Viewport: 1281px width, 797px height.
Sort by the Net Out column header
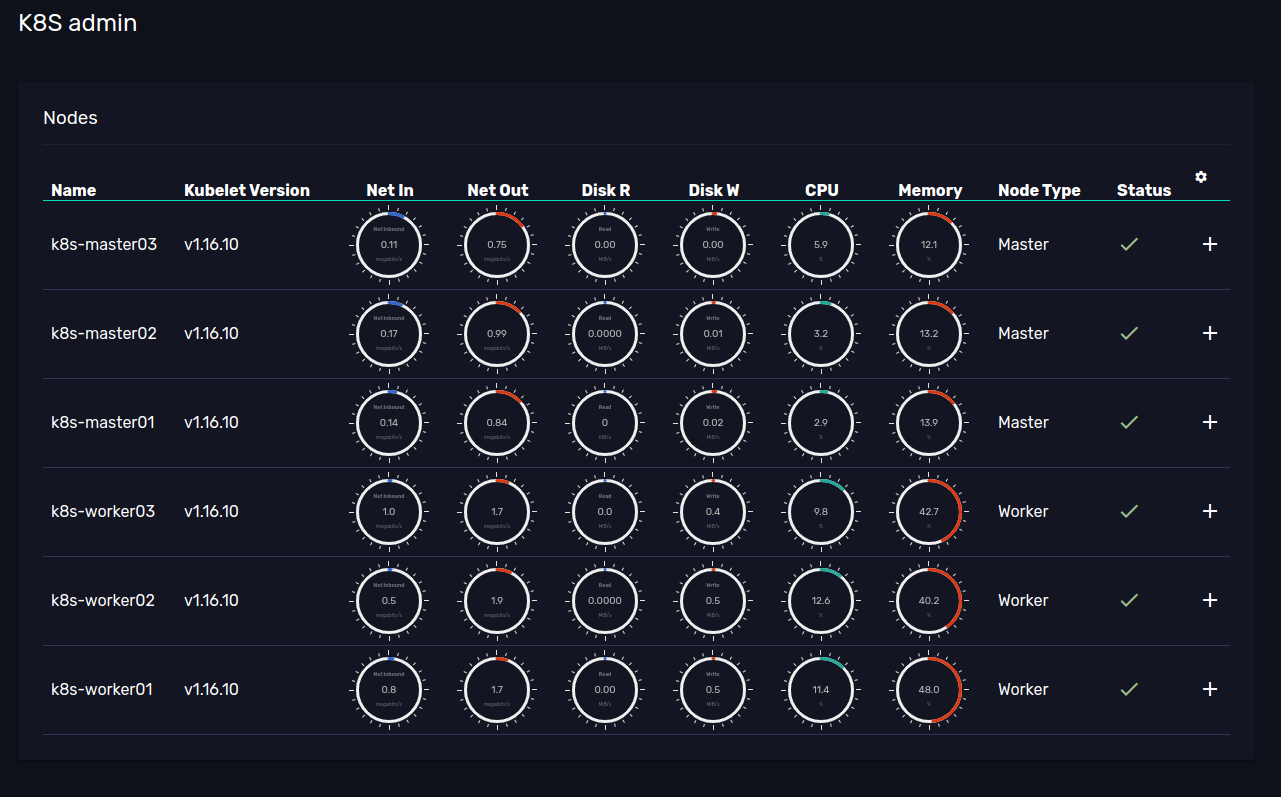(498, 190)
